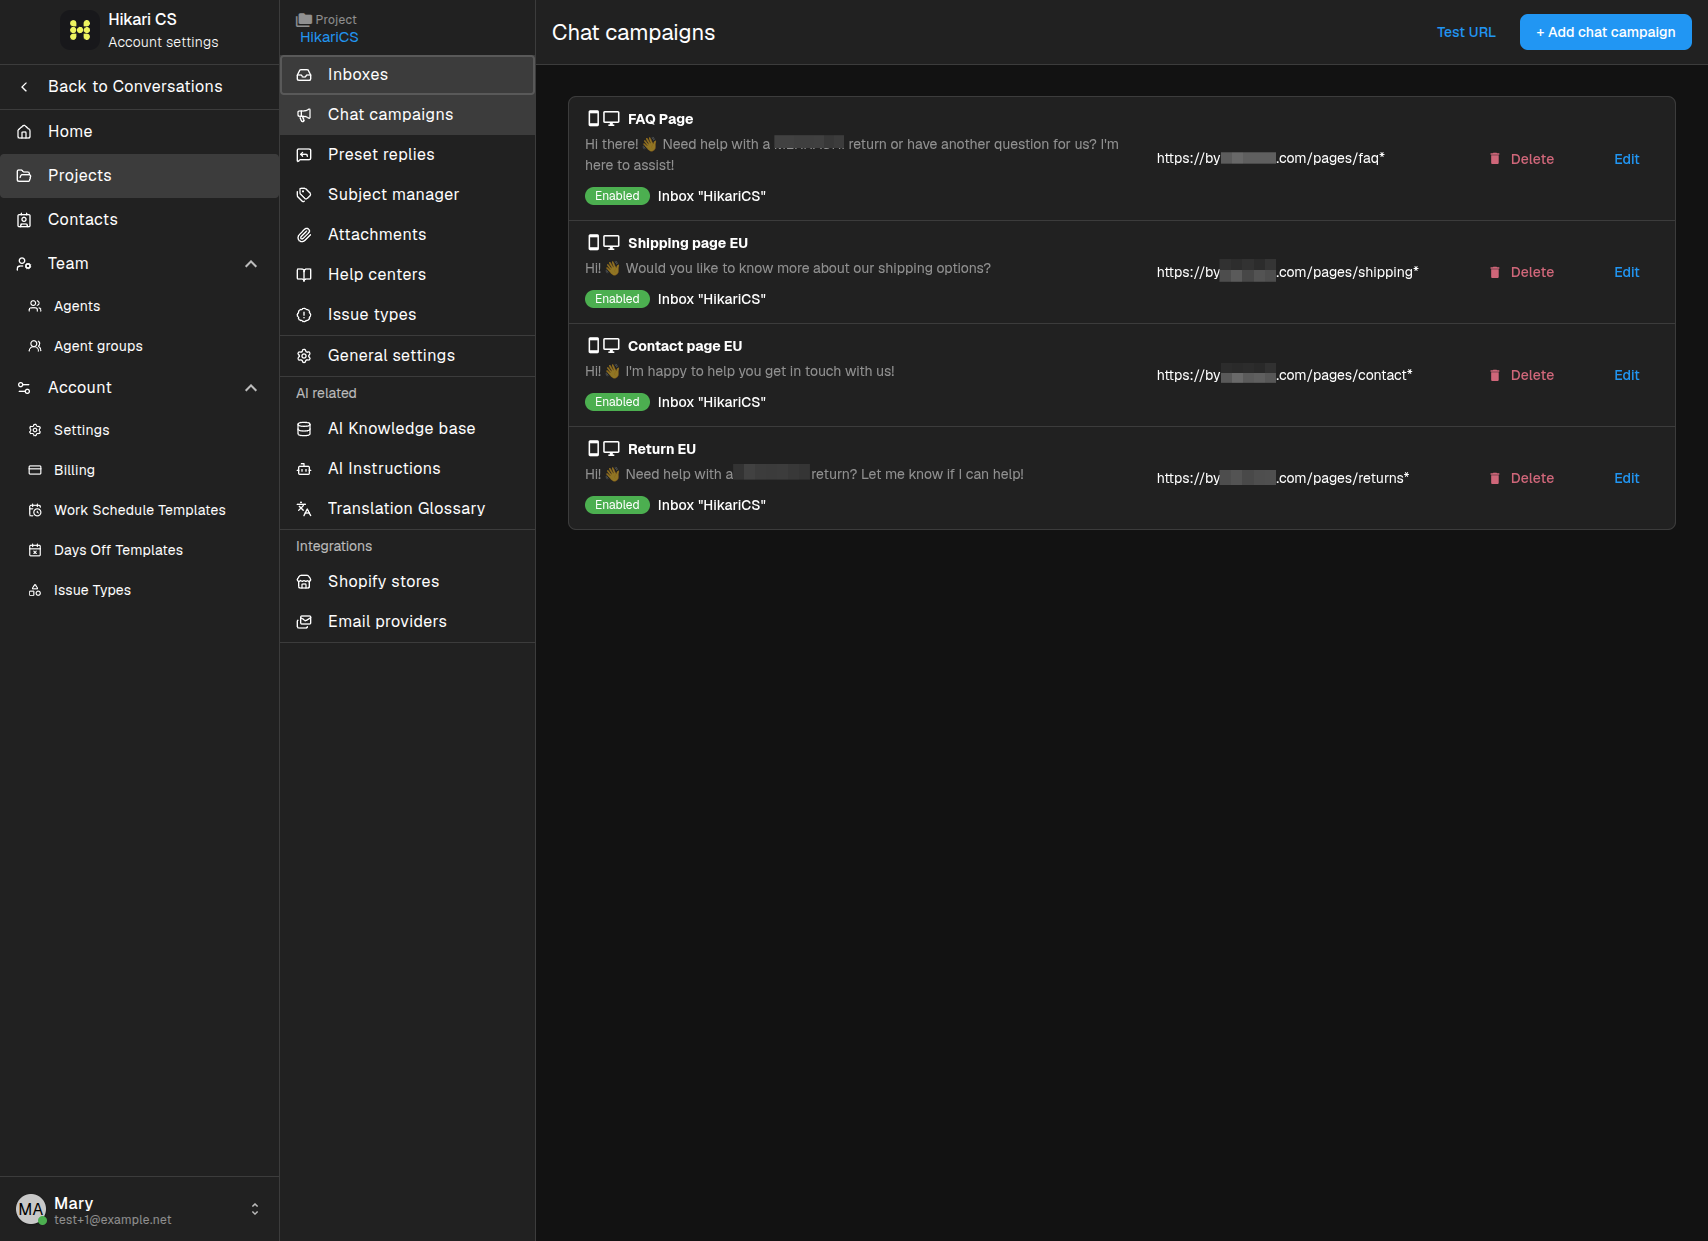Collapse the Account section chevron

click(x=251, y=388)
